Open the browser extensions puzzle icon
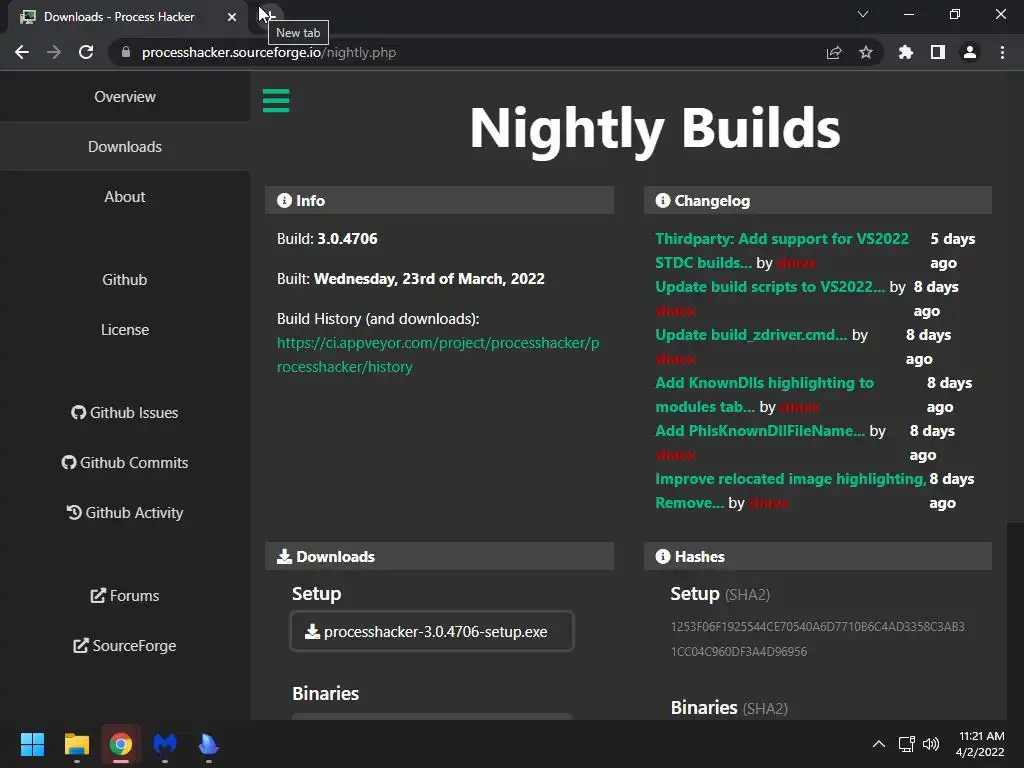This screenshot has width=1024, height=768. coord(905,52)
